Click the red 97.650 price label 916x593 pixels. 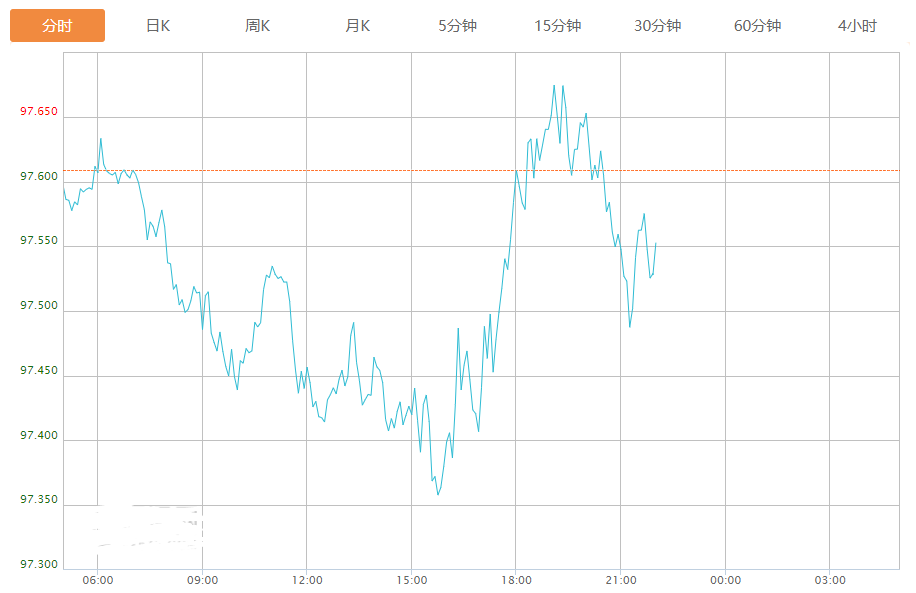click(x=39, y=112)
